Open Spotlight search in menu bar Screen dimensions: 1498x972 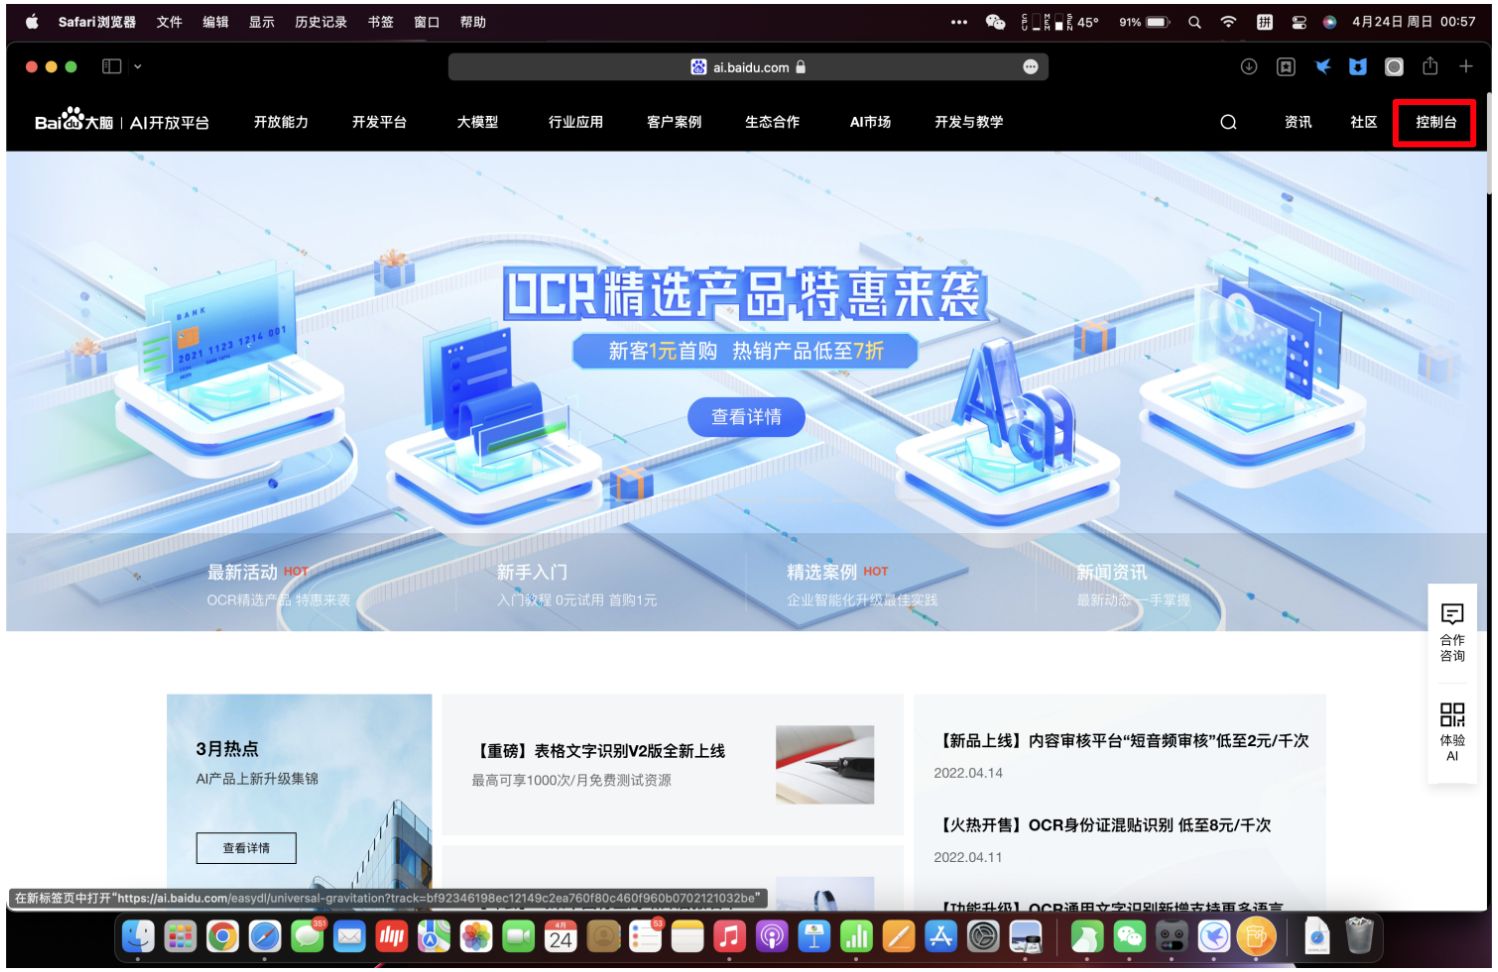pos(1194,21)
